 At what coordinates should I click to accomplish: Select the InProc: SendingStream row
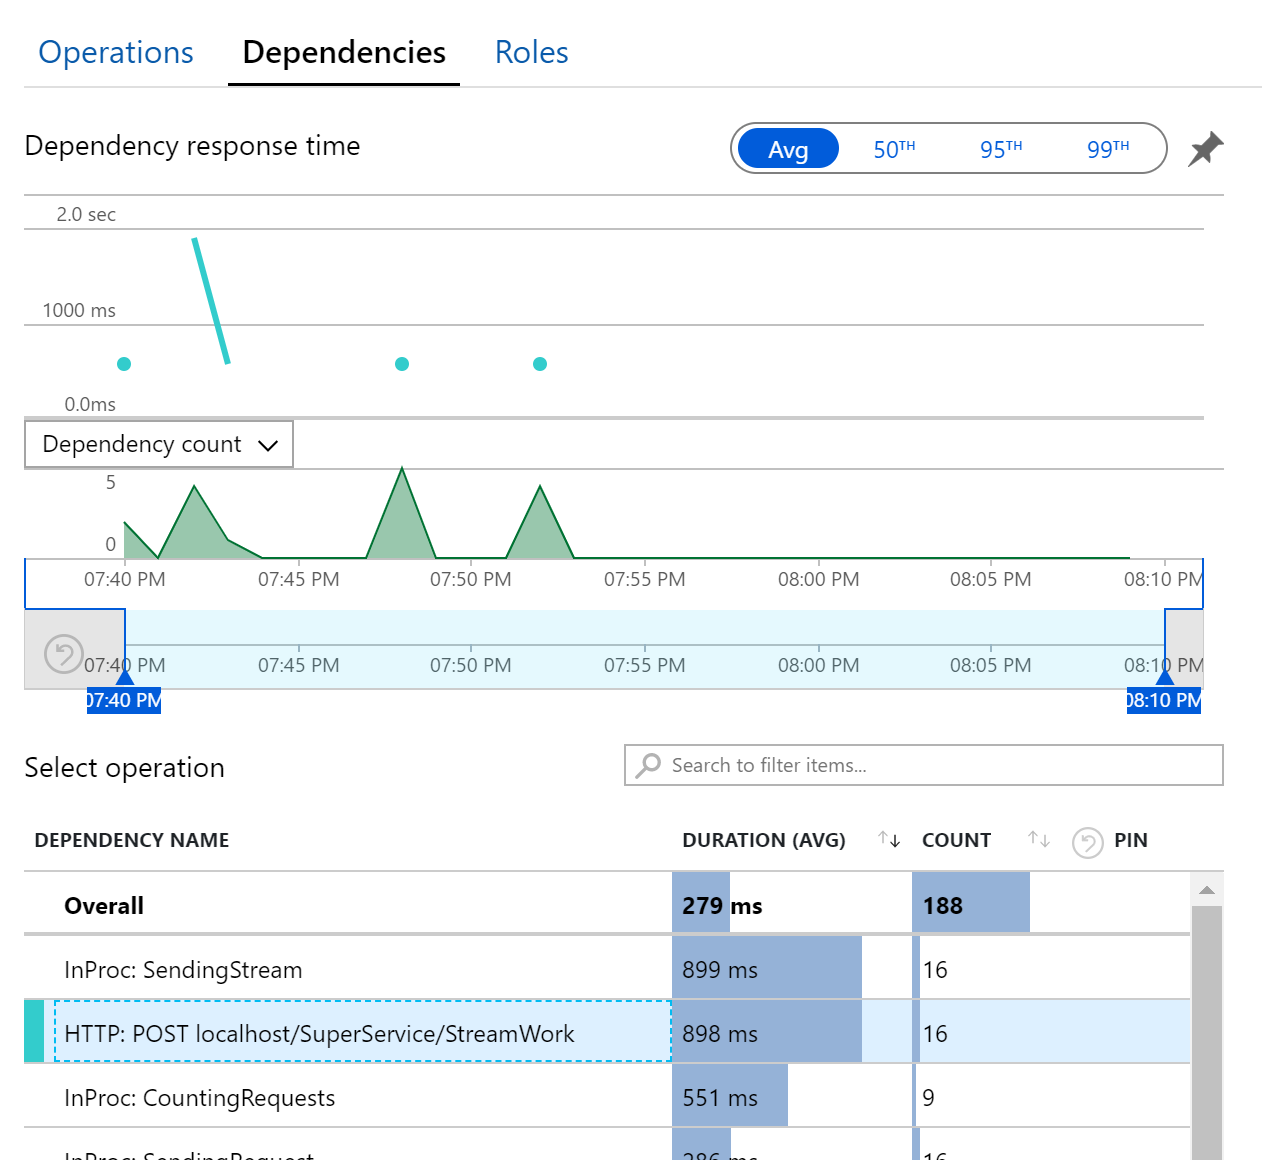[x=607, y=969]
